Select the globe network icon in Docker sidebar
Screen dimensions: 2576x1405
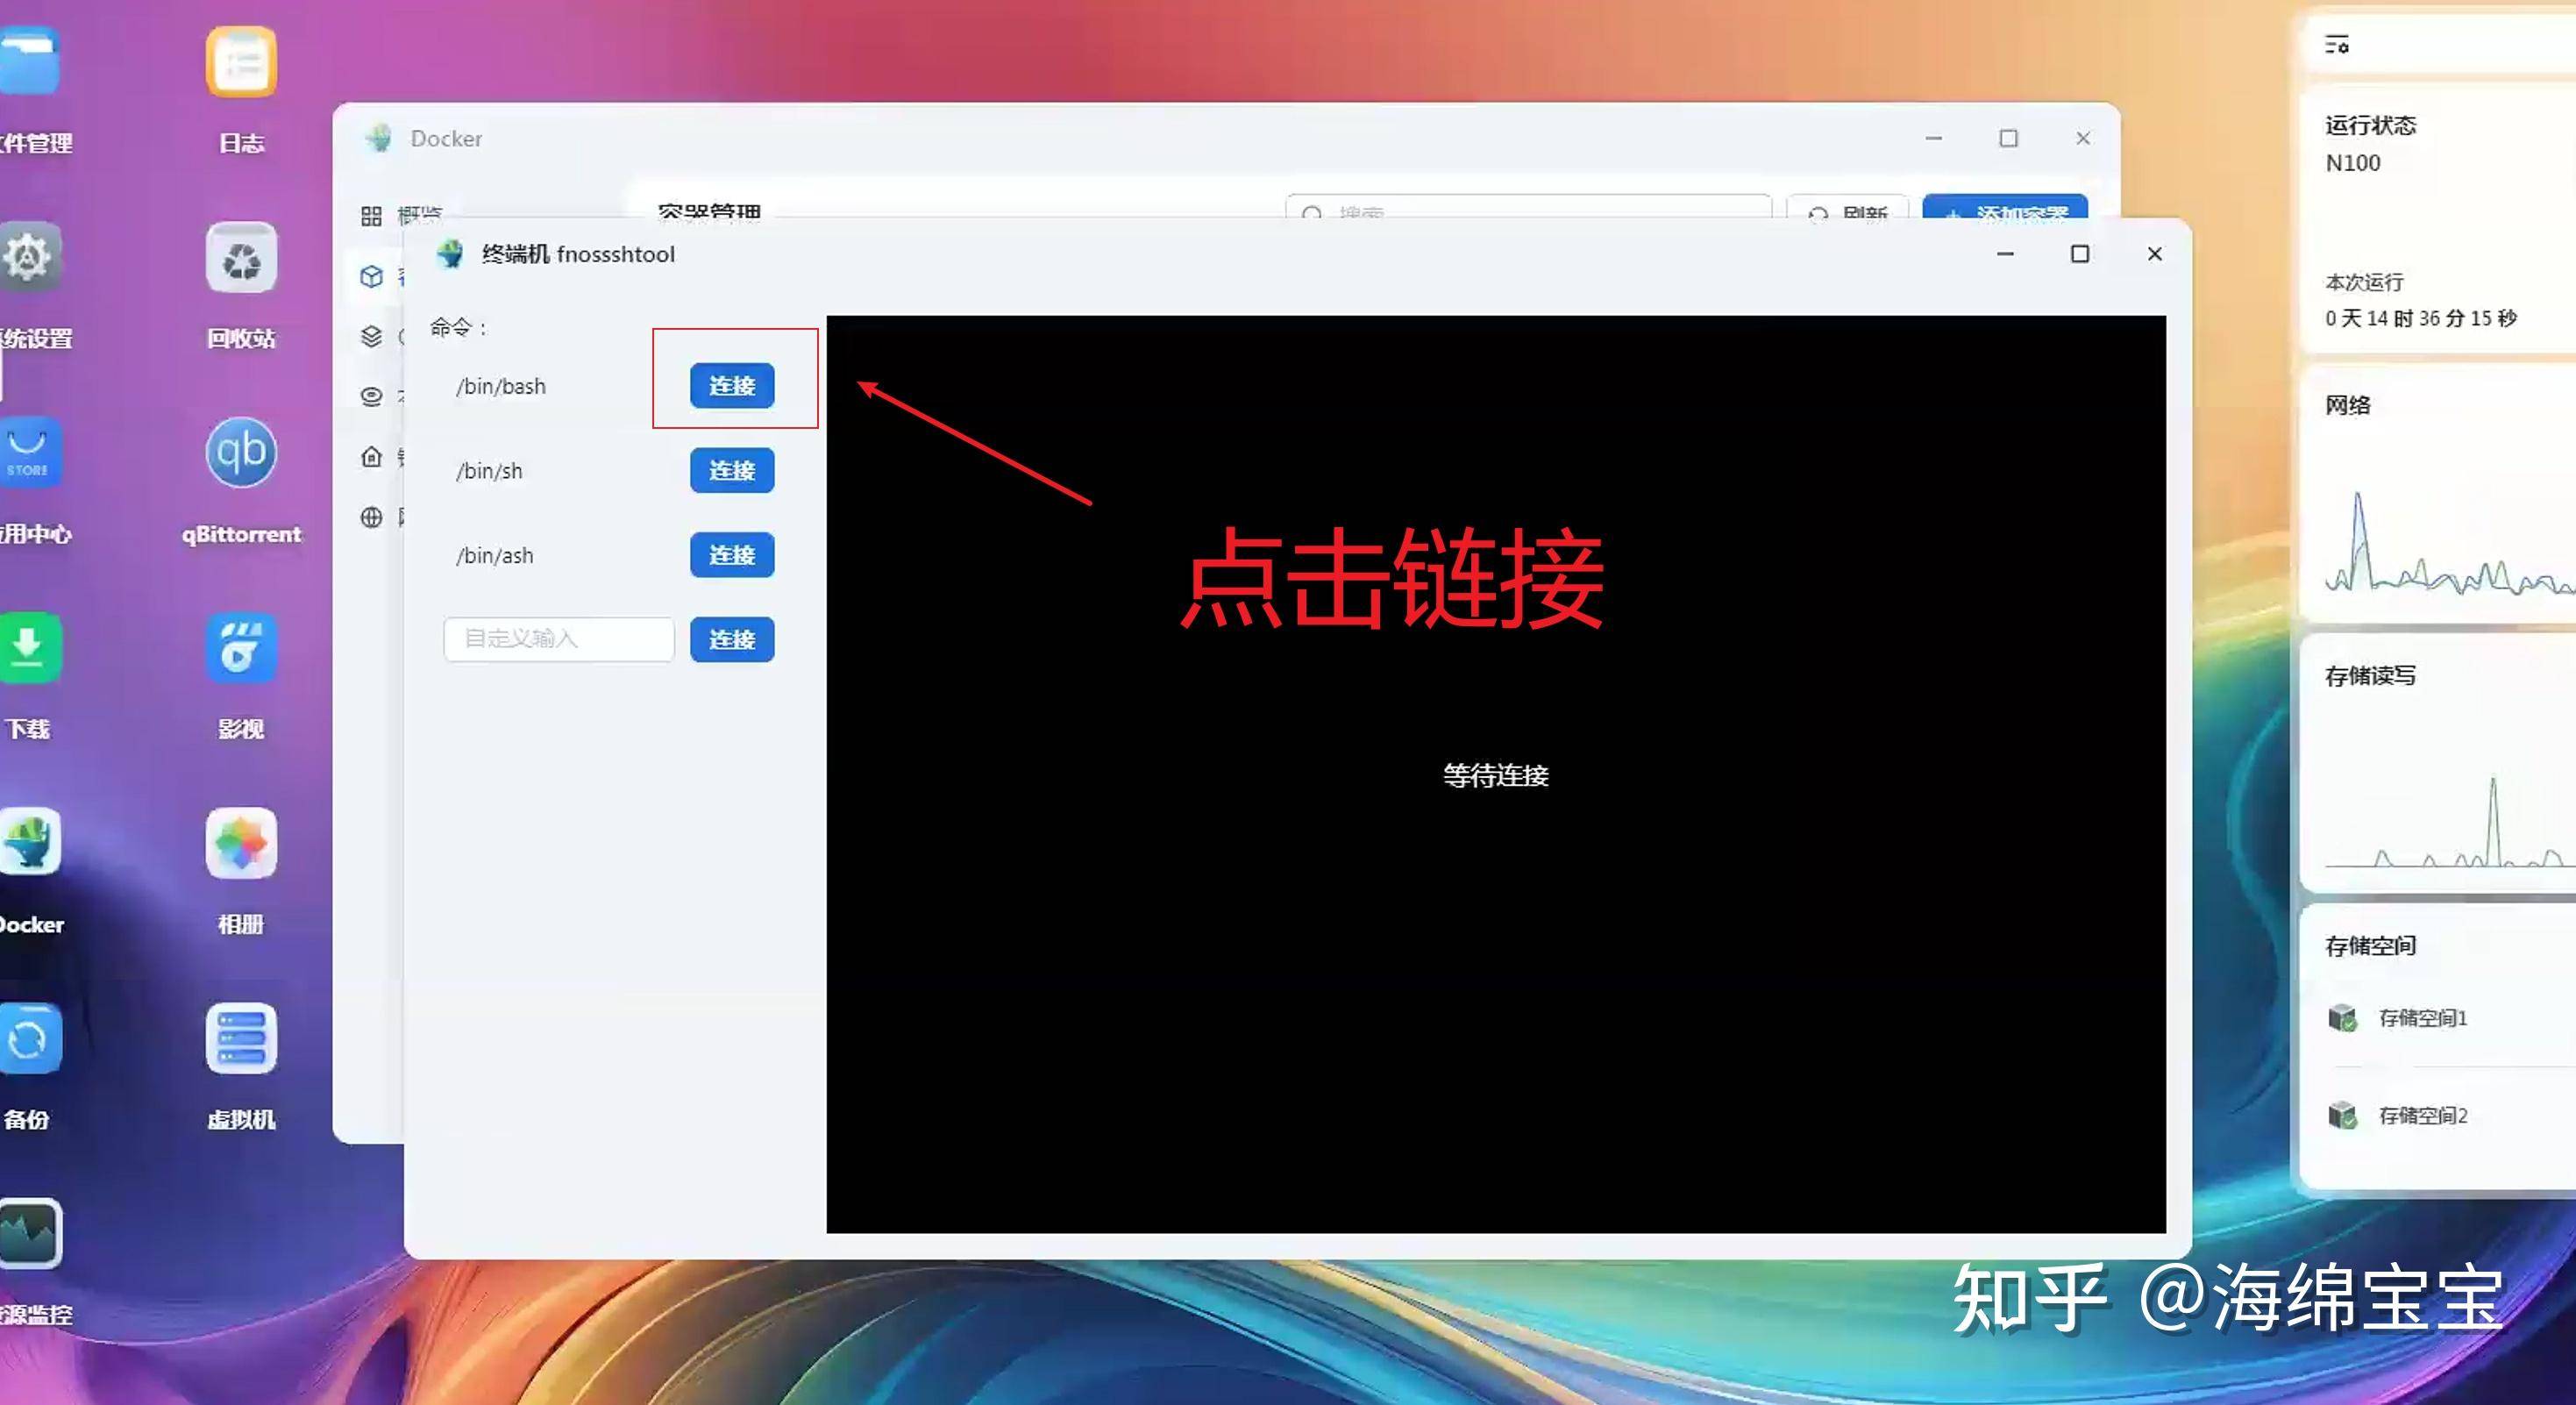coord(372,517)
